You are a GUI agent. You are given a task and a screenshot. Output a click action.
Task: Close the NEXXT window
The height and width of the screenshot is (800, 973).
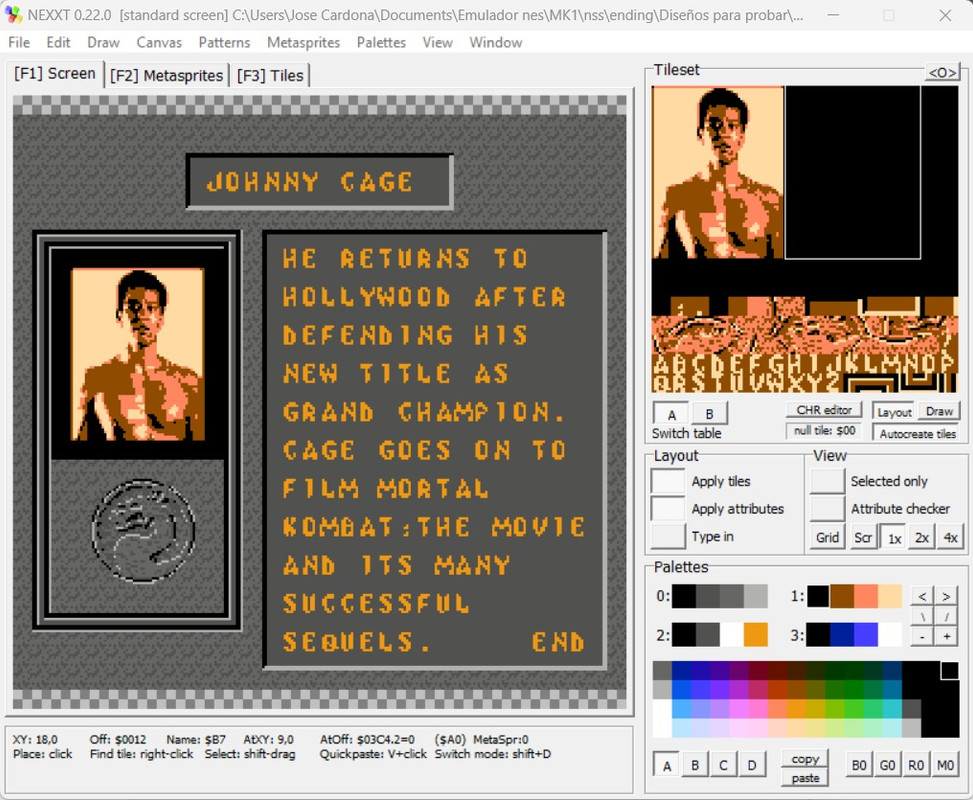(x=945, y=15)
